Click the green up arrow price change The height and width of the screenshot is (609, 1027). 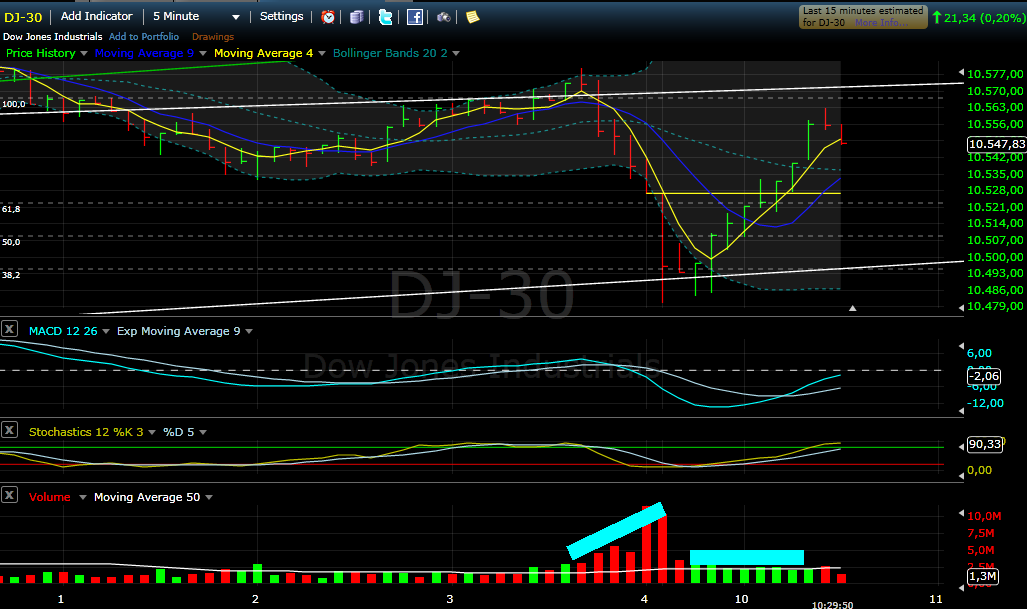pyautogui.click(x=937, y=18)
